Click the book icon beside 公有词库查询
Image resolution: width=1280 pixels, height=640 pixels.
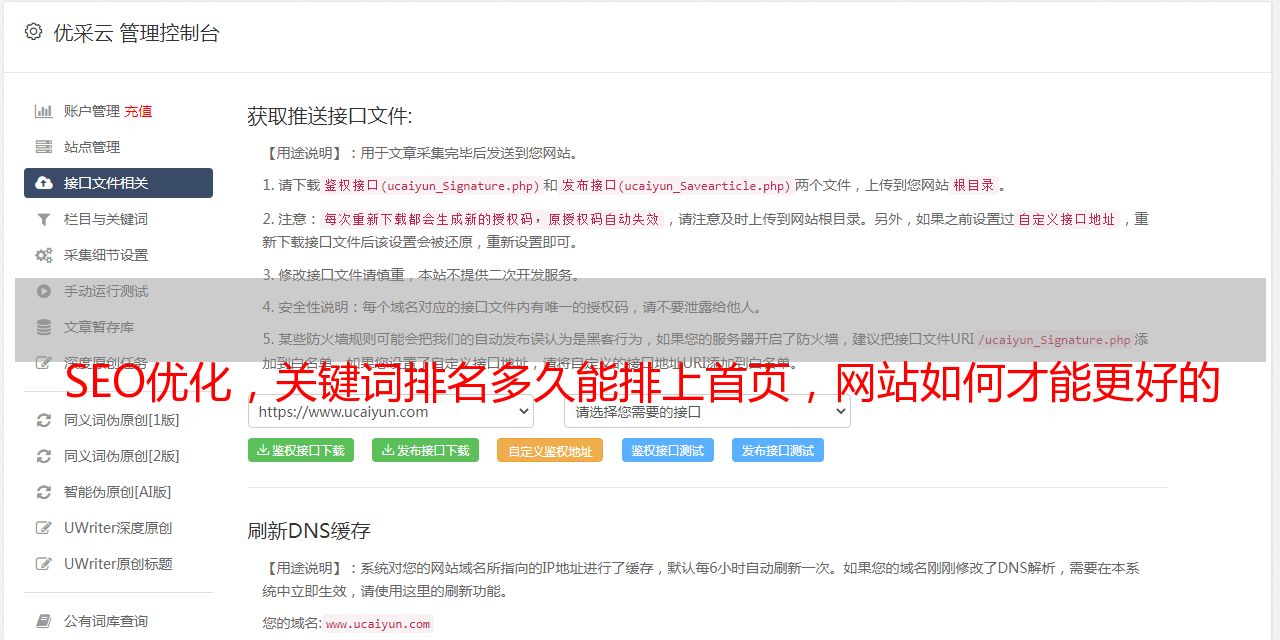[44, 621]
